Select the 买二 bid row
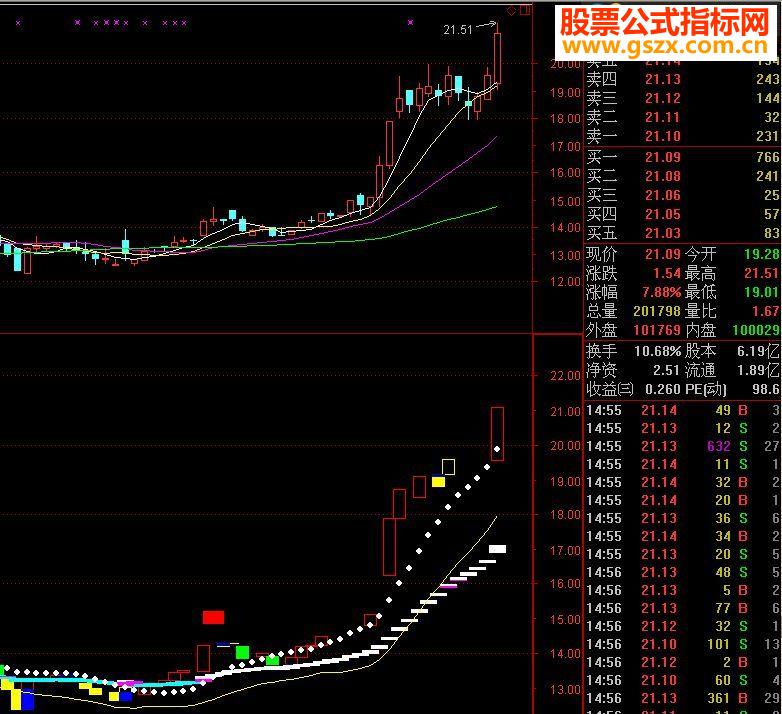This screenshot has width=782, height=714. point(683,176)
